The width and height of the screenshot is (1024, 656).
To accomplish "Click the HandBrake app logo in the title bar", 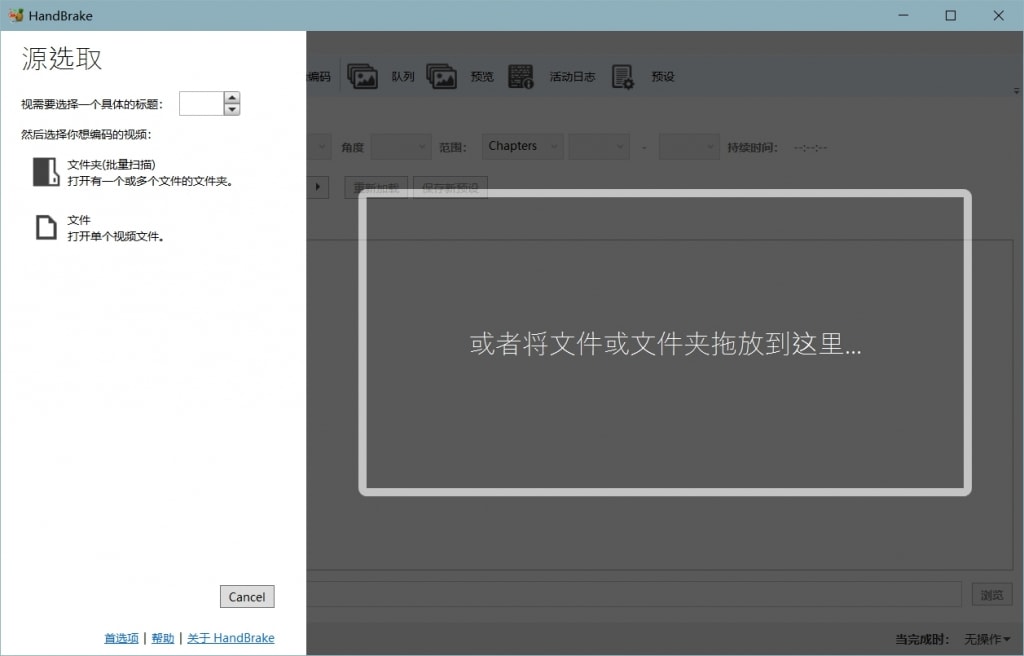I will (16, 15).
